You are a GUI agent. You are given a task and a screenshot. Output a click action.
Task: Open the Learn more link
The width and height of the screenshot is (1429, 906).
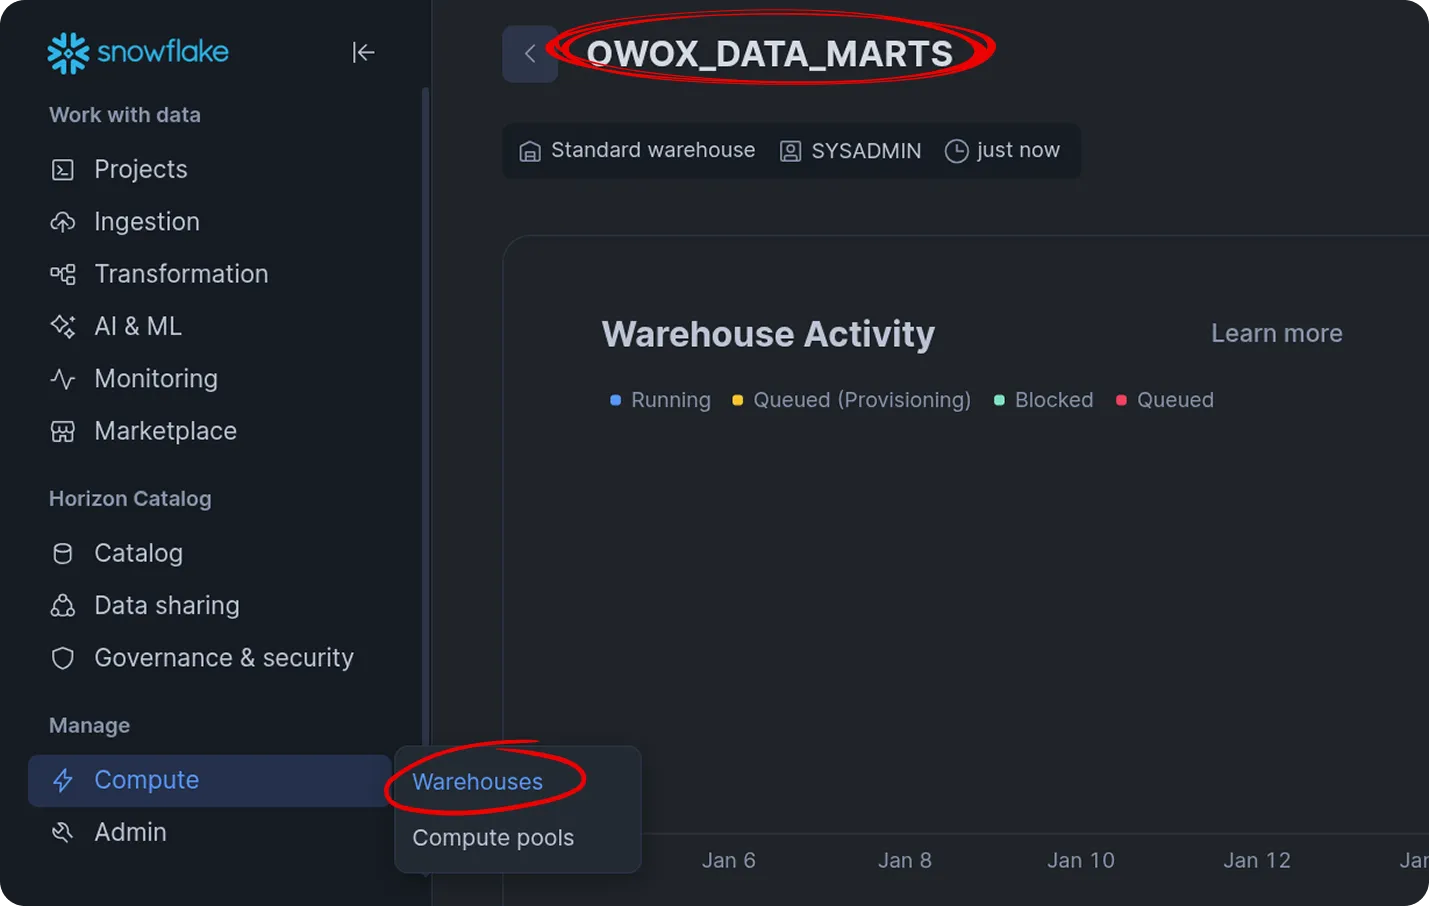1276,333
